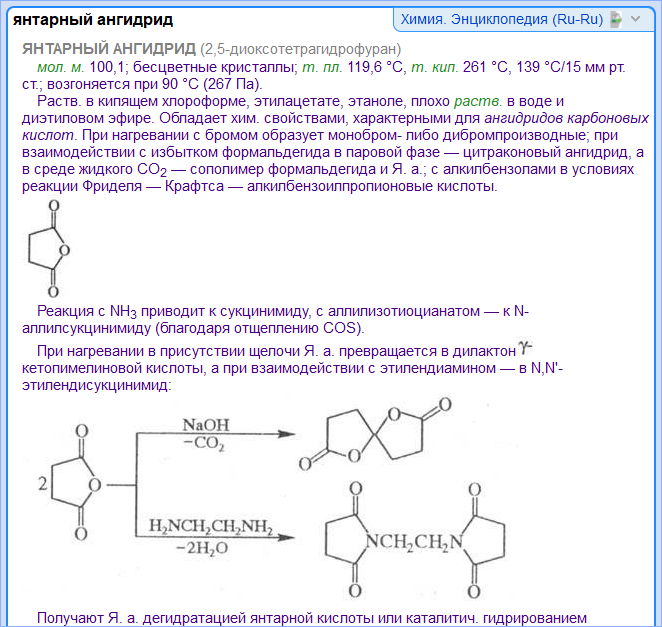Image resolution: width=662 pixels, height=627 pixels.
Task: Click the gray '2,5-диоксотетрагидрофуран' synonym text
Action: (301, 49)
